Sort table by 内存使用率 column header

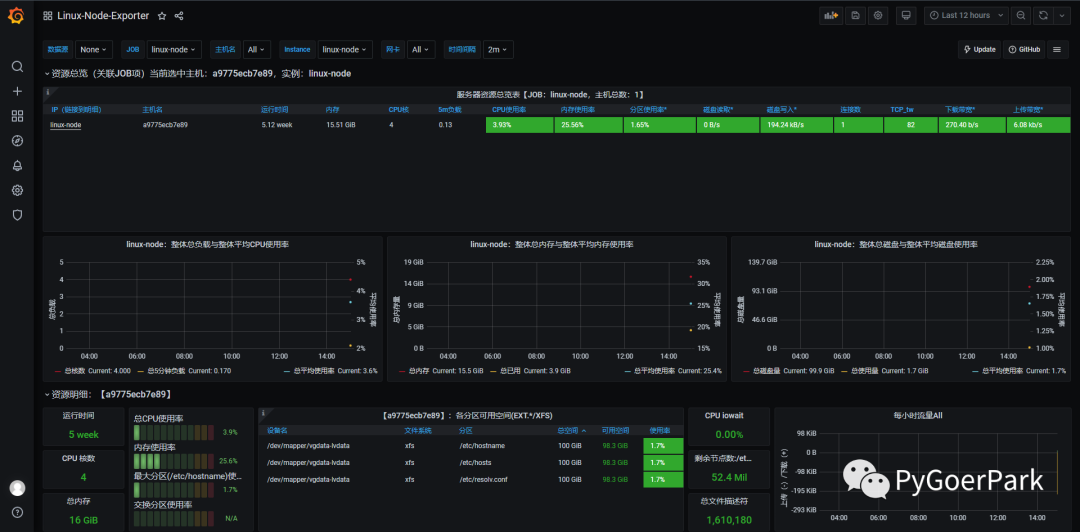pyautogui.click(x=578, y=110)
